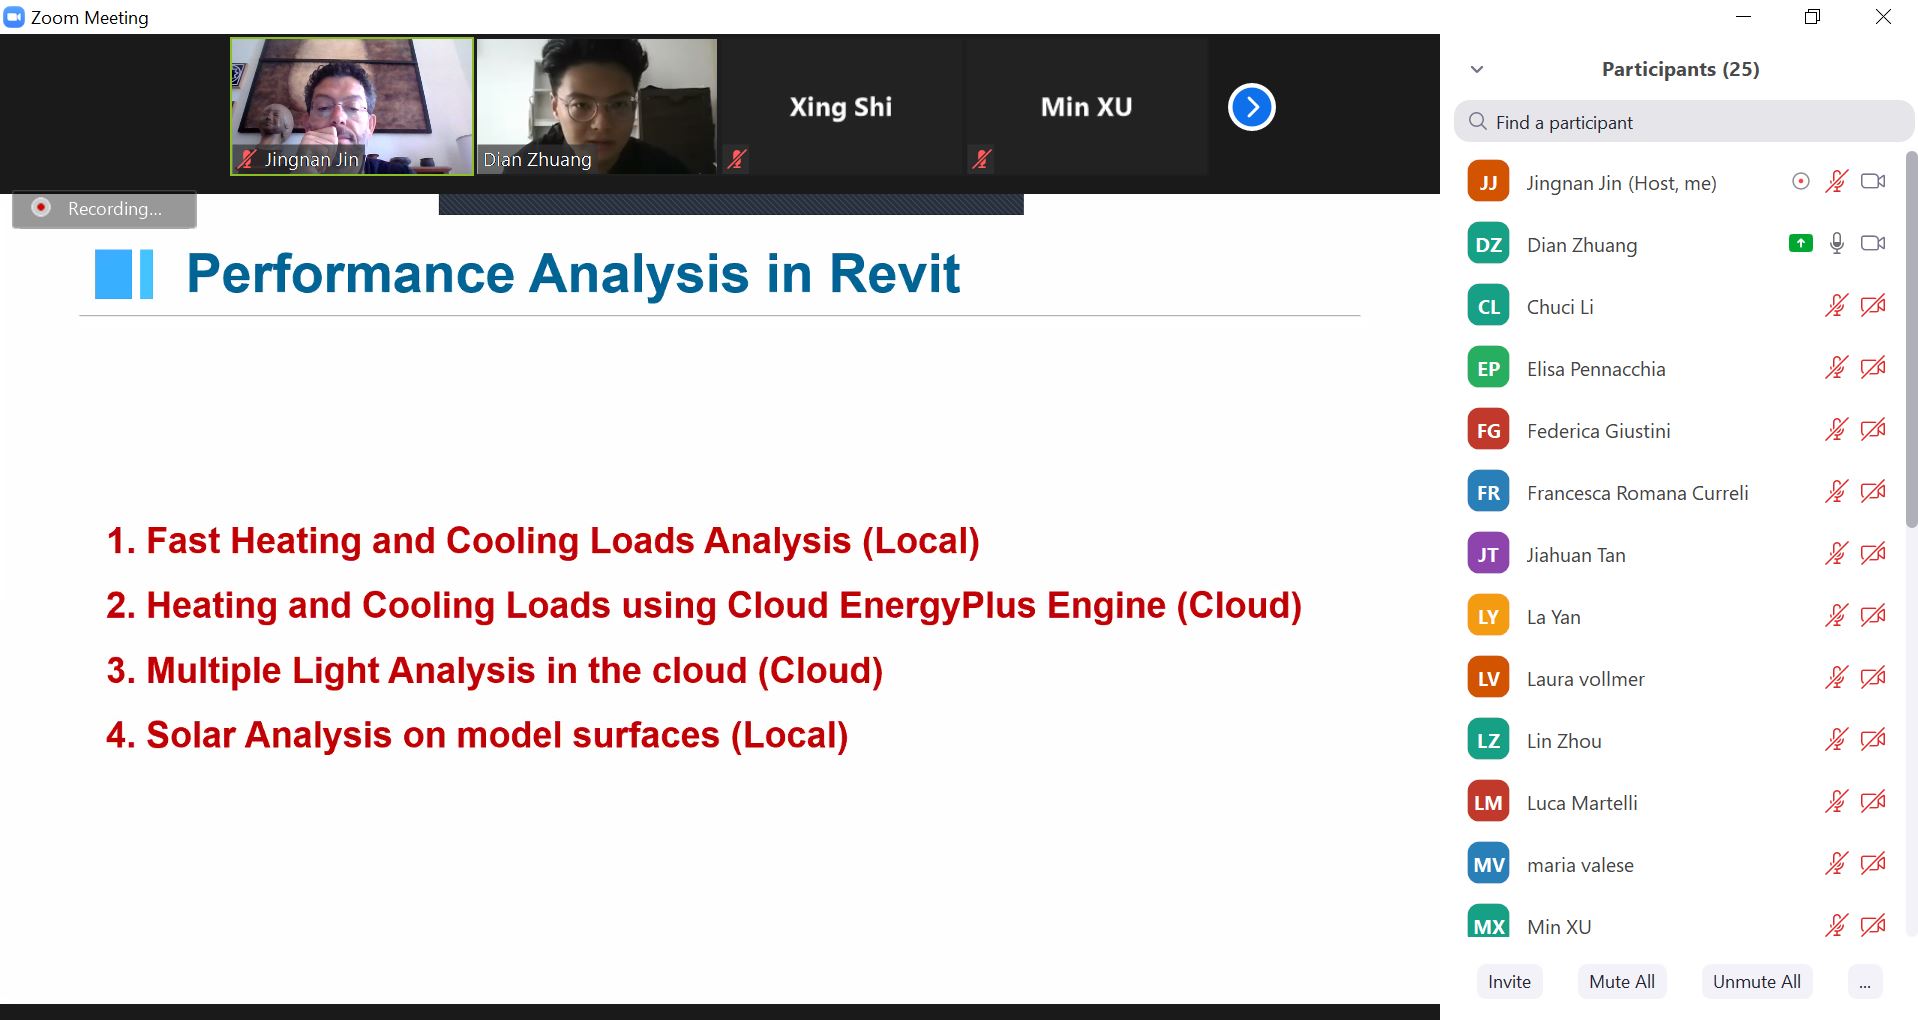Click Dian Zhuang's green screen share icon
The height and width of the screenshot is (1020, 1918).
tap(1800, 243)
